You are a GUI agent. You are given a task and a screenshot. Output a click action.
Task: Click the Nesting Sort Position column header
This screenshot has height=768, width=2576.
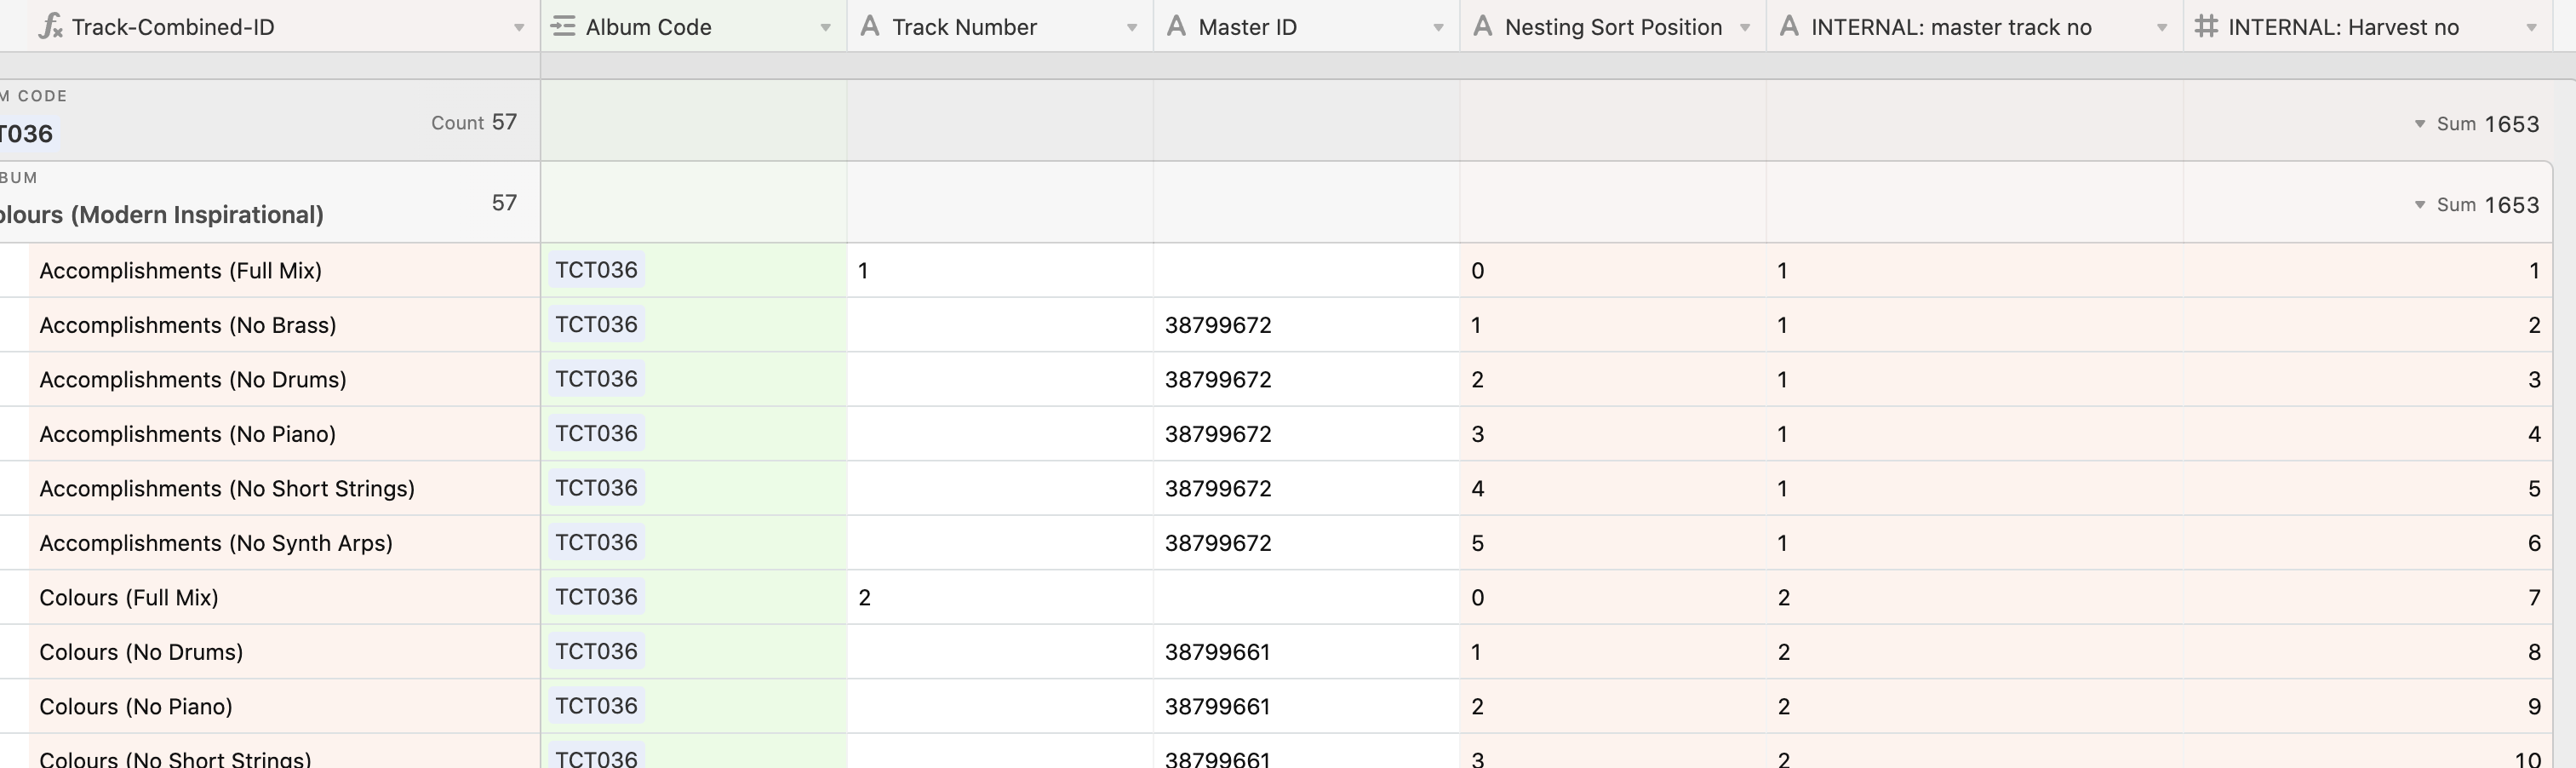coord(1613,26)
